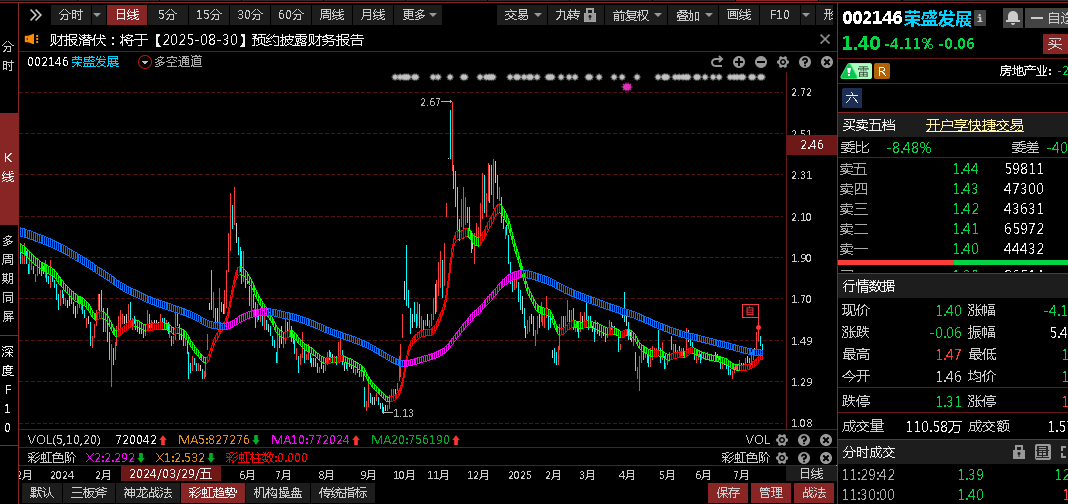Click the 日线 label on time axis
Viewport: 1068px width, 504px height.
point(811,474)
